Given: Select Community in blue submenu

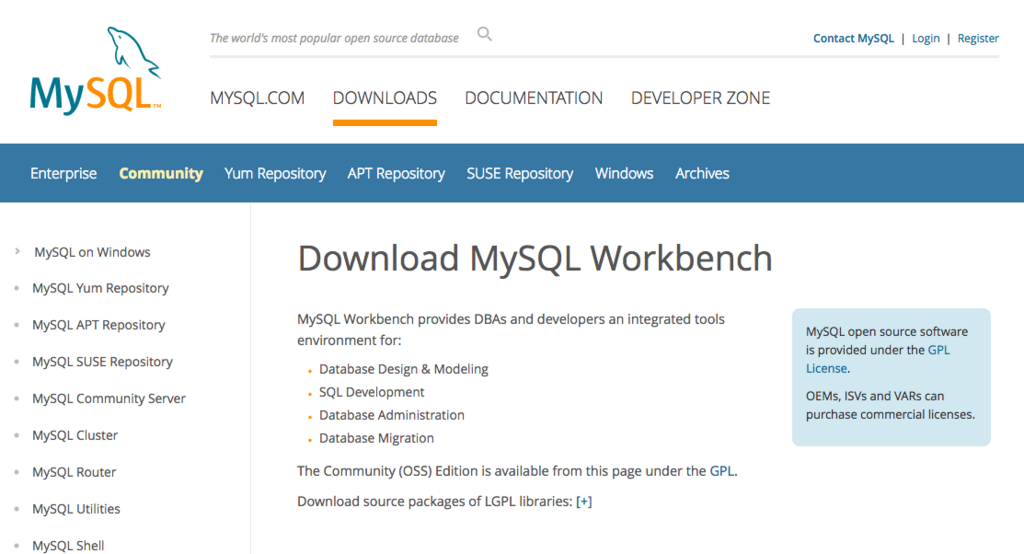Looking at the screenshot, I should coord(161,173).
